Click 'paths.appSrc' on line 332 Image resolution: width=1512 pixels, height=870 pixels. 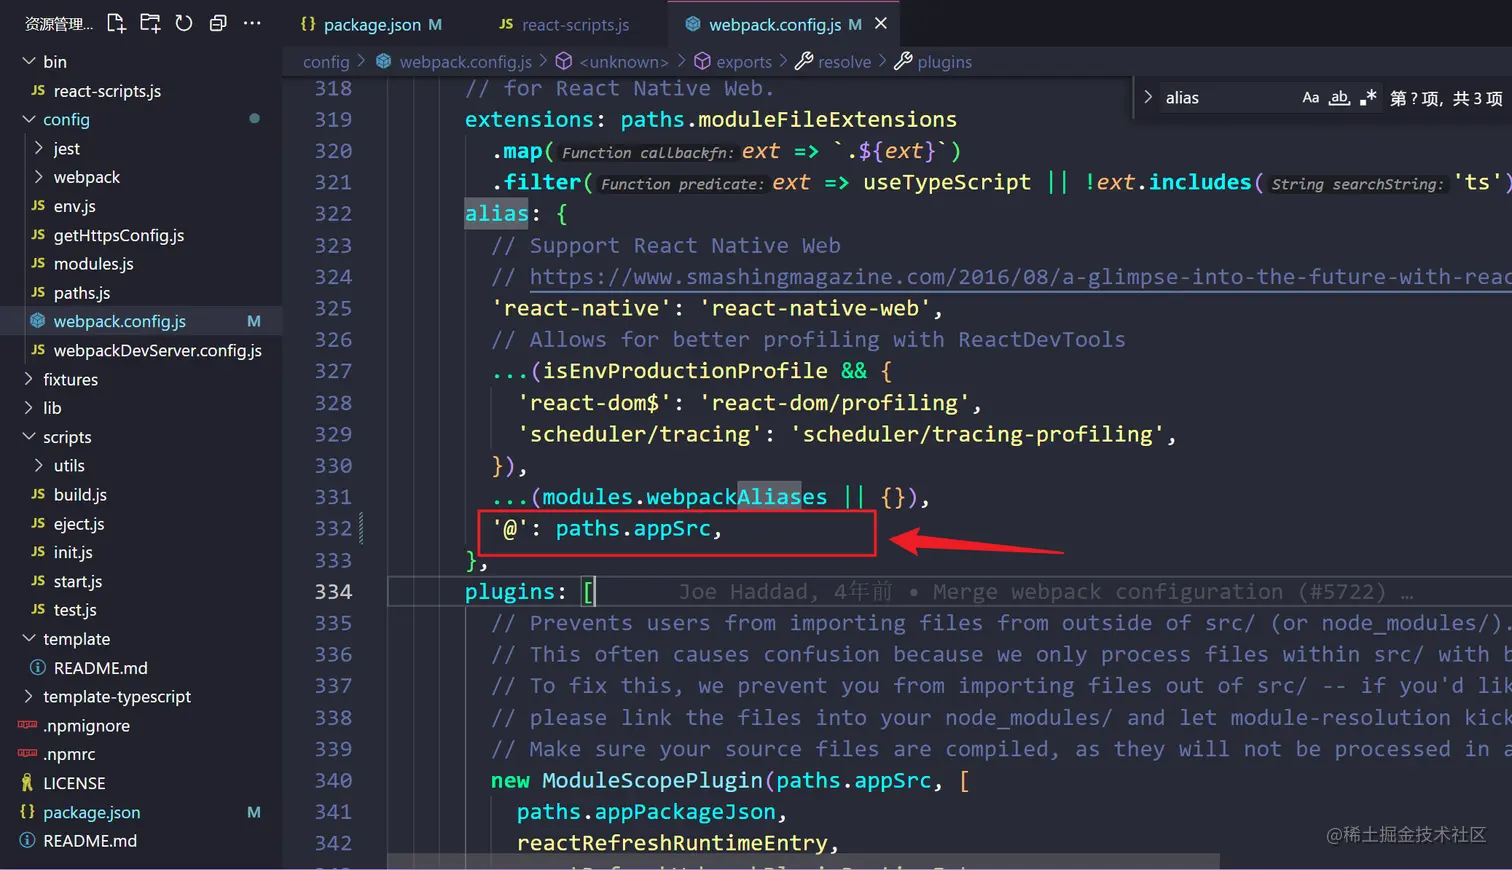point(633,529)
